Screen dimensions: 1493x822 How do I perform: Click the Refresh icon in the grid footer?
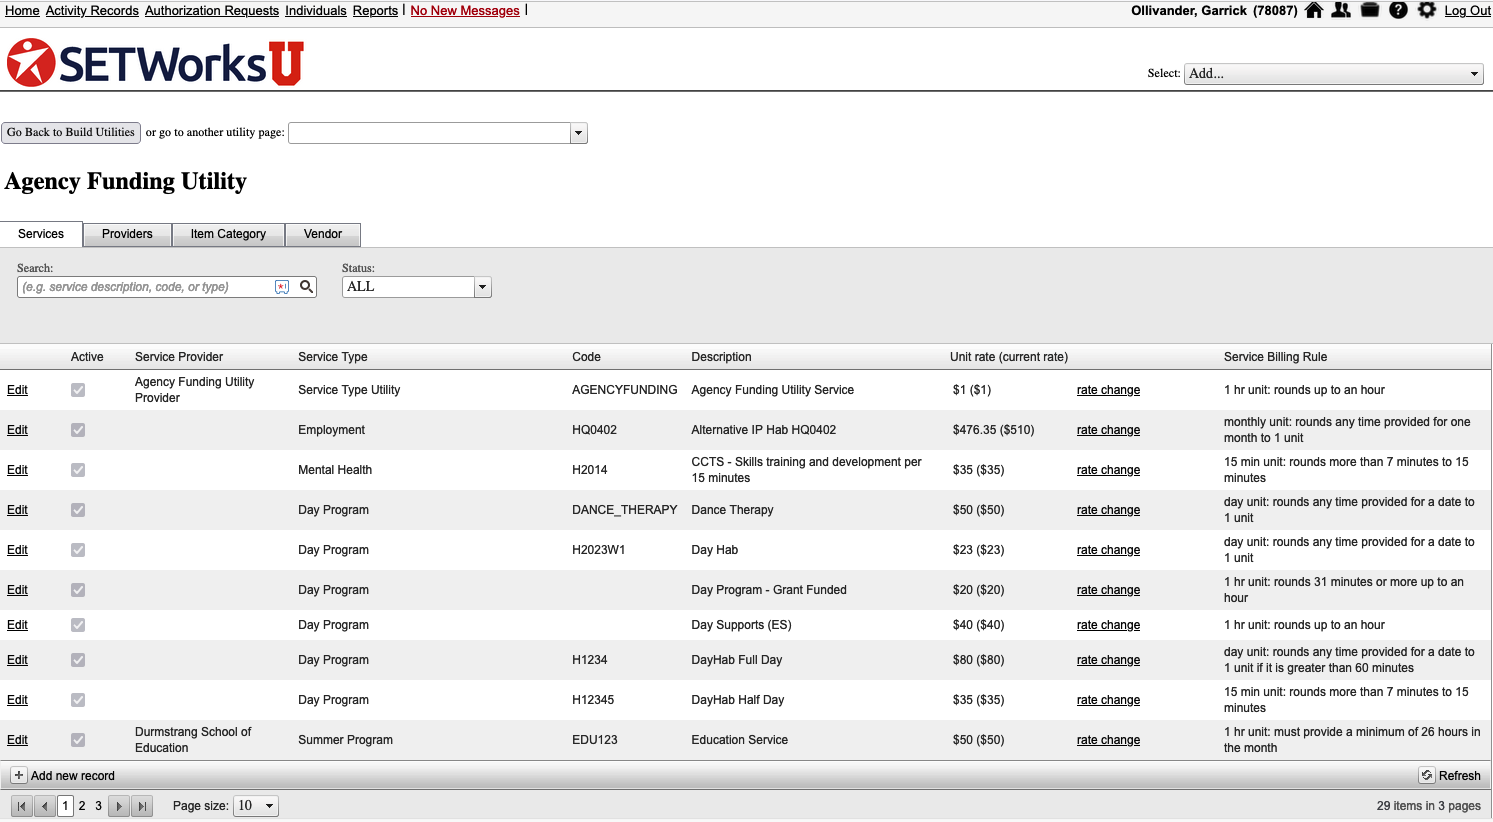[x=1427, y=776]
